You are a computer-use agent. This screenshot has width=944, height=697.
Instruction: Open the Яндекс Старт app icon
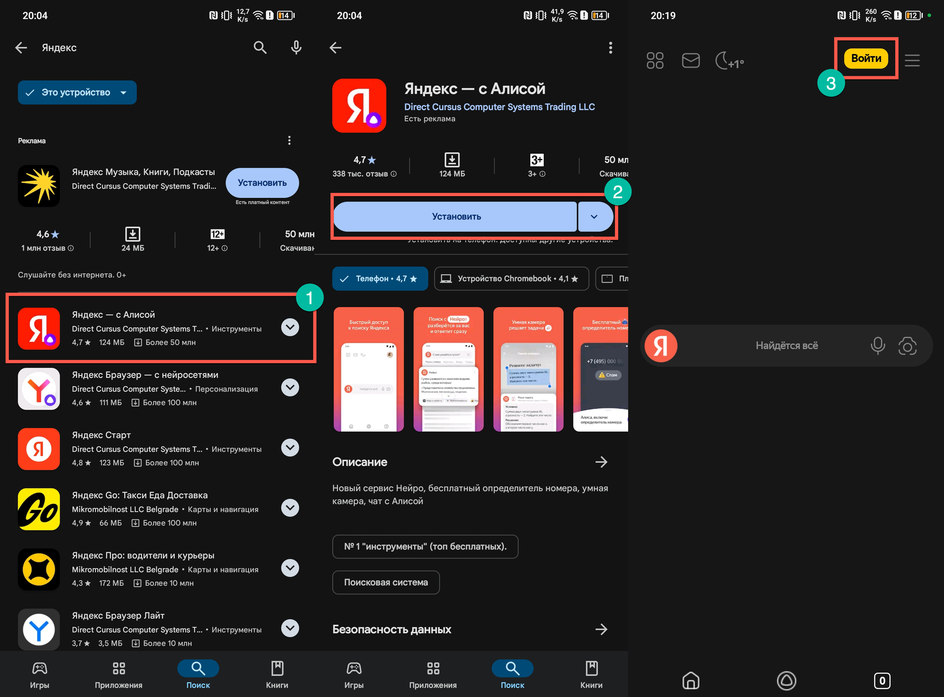click(39, 449)
